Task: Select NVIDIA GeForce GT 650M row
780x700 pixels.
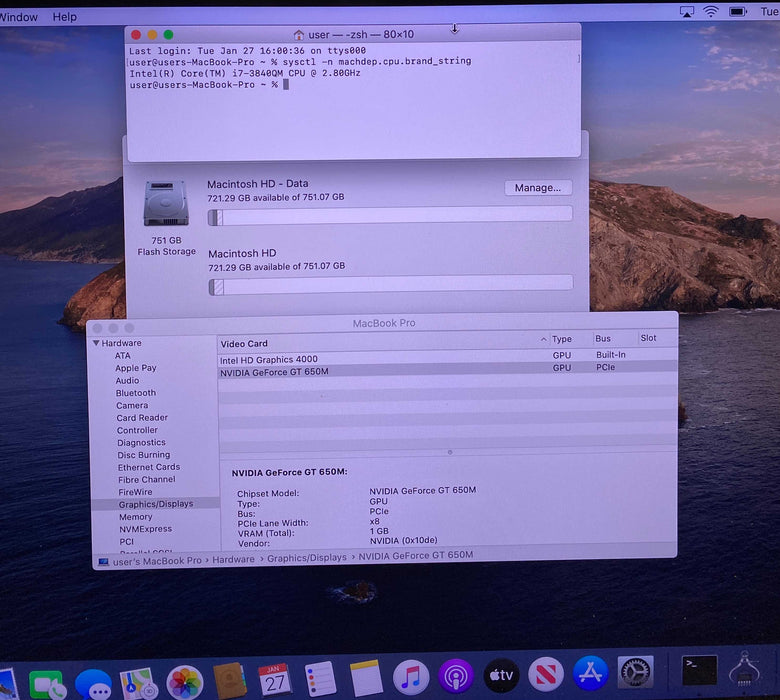Action: tap(447, 370)
